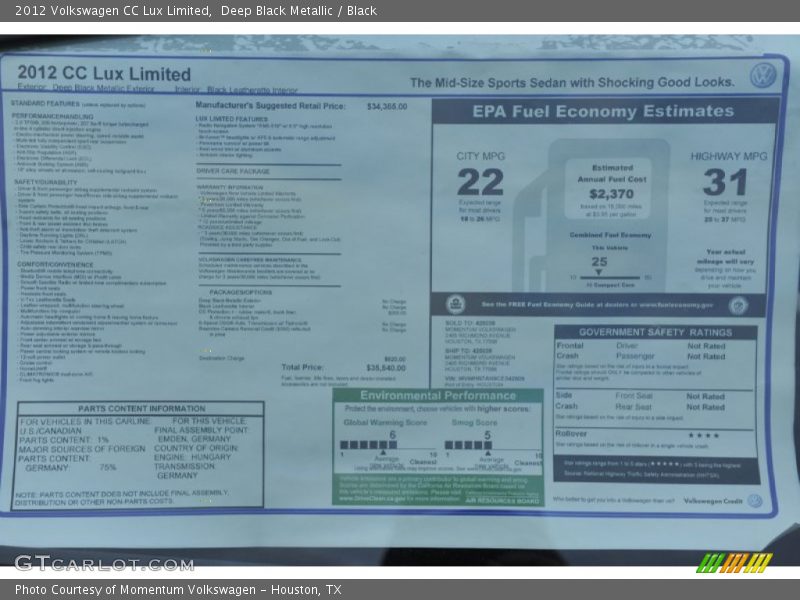Click the 'PARTS CONTENT INFORMATION' heading
800x600 pixels.
click(141, 409)
